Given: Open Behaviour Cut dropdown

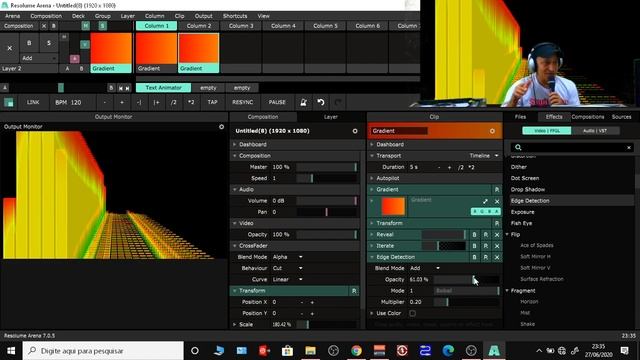Looking at the screenshot, I should click(288, 268).
